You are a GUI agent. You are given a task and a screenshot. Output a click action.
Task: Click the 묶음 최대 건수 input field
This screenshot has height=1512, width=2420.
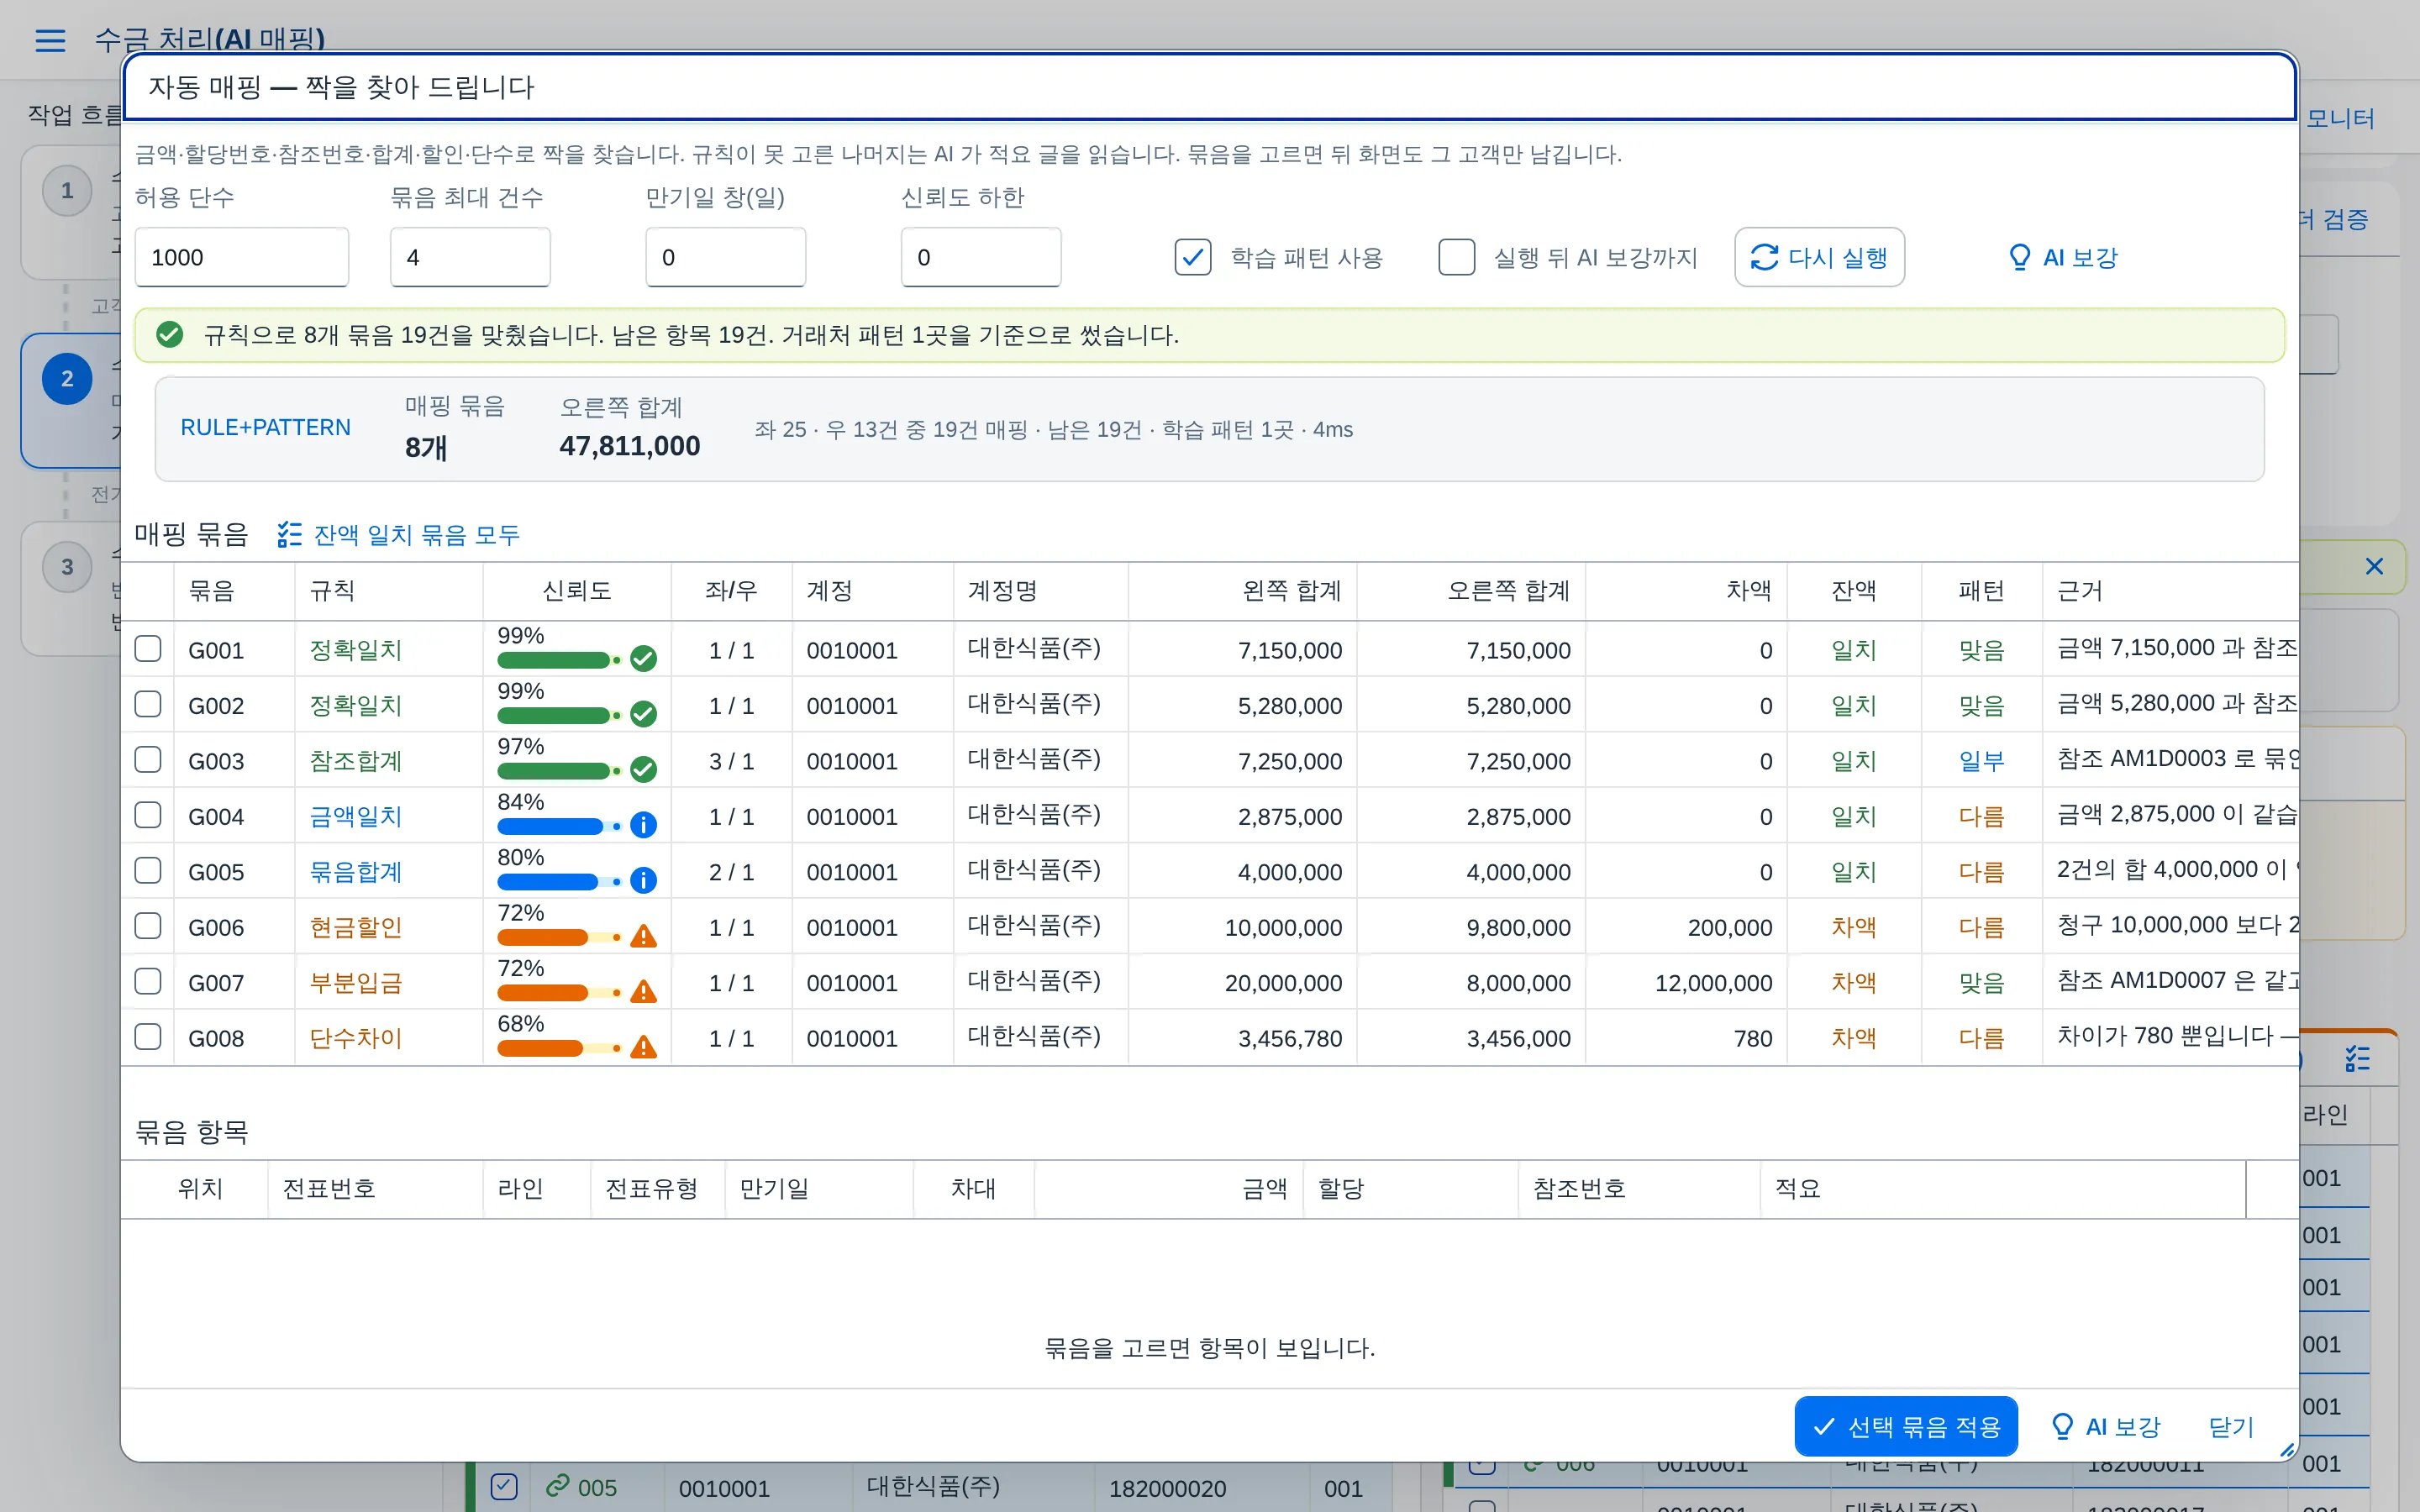pyautogui.click(x=470, y=257)
